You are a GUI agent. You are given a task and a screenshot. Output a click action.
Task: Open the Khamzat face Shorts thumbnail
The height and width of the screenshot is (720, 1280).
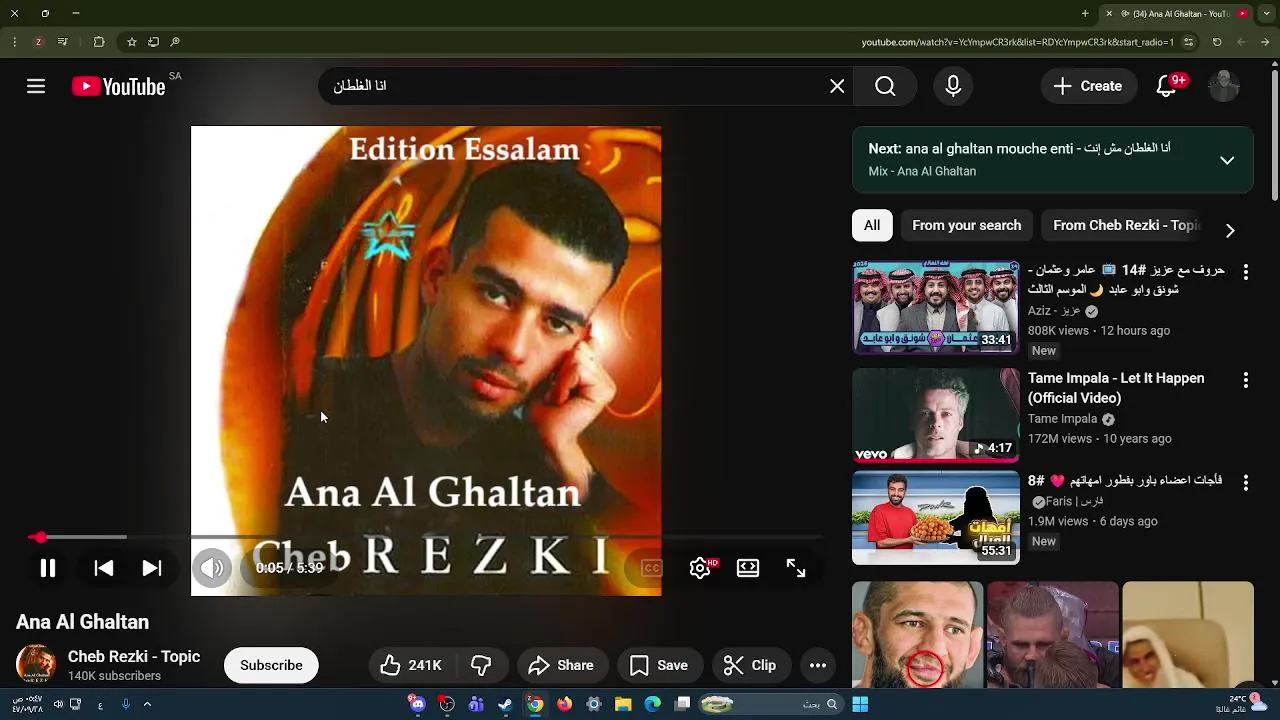(x=917, y=635)
